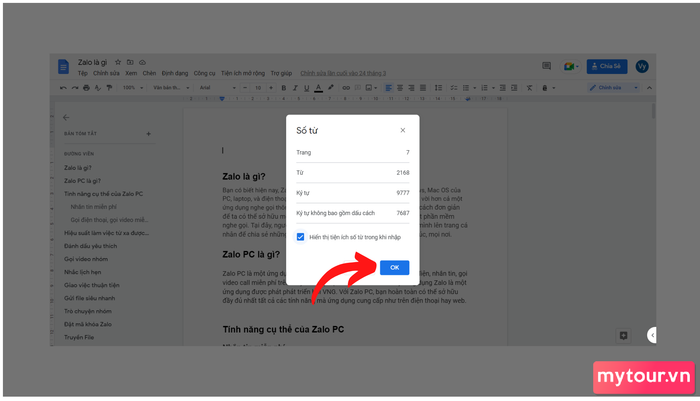Open the move-to-folder icon beside the title
700x401 pixels.
(x=130, y=62)
